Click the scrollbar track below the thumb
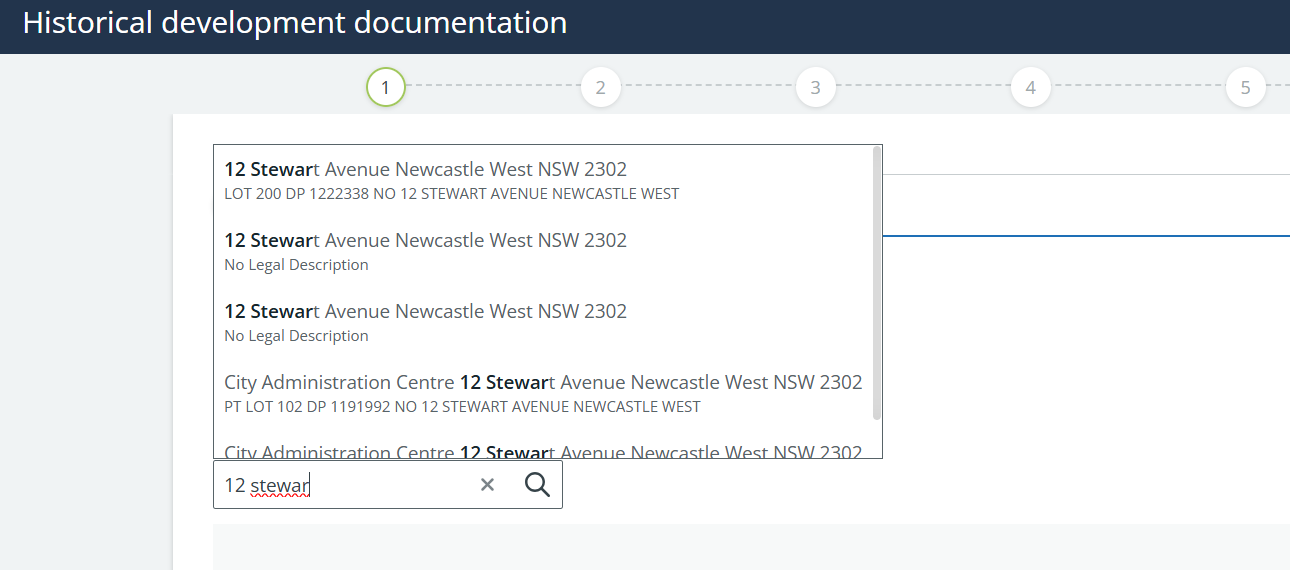This screenshot has width=1290, height=570. [877, 438]
